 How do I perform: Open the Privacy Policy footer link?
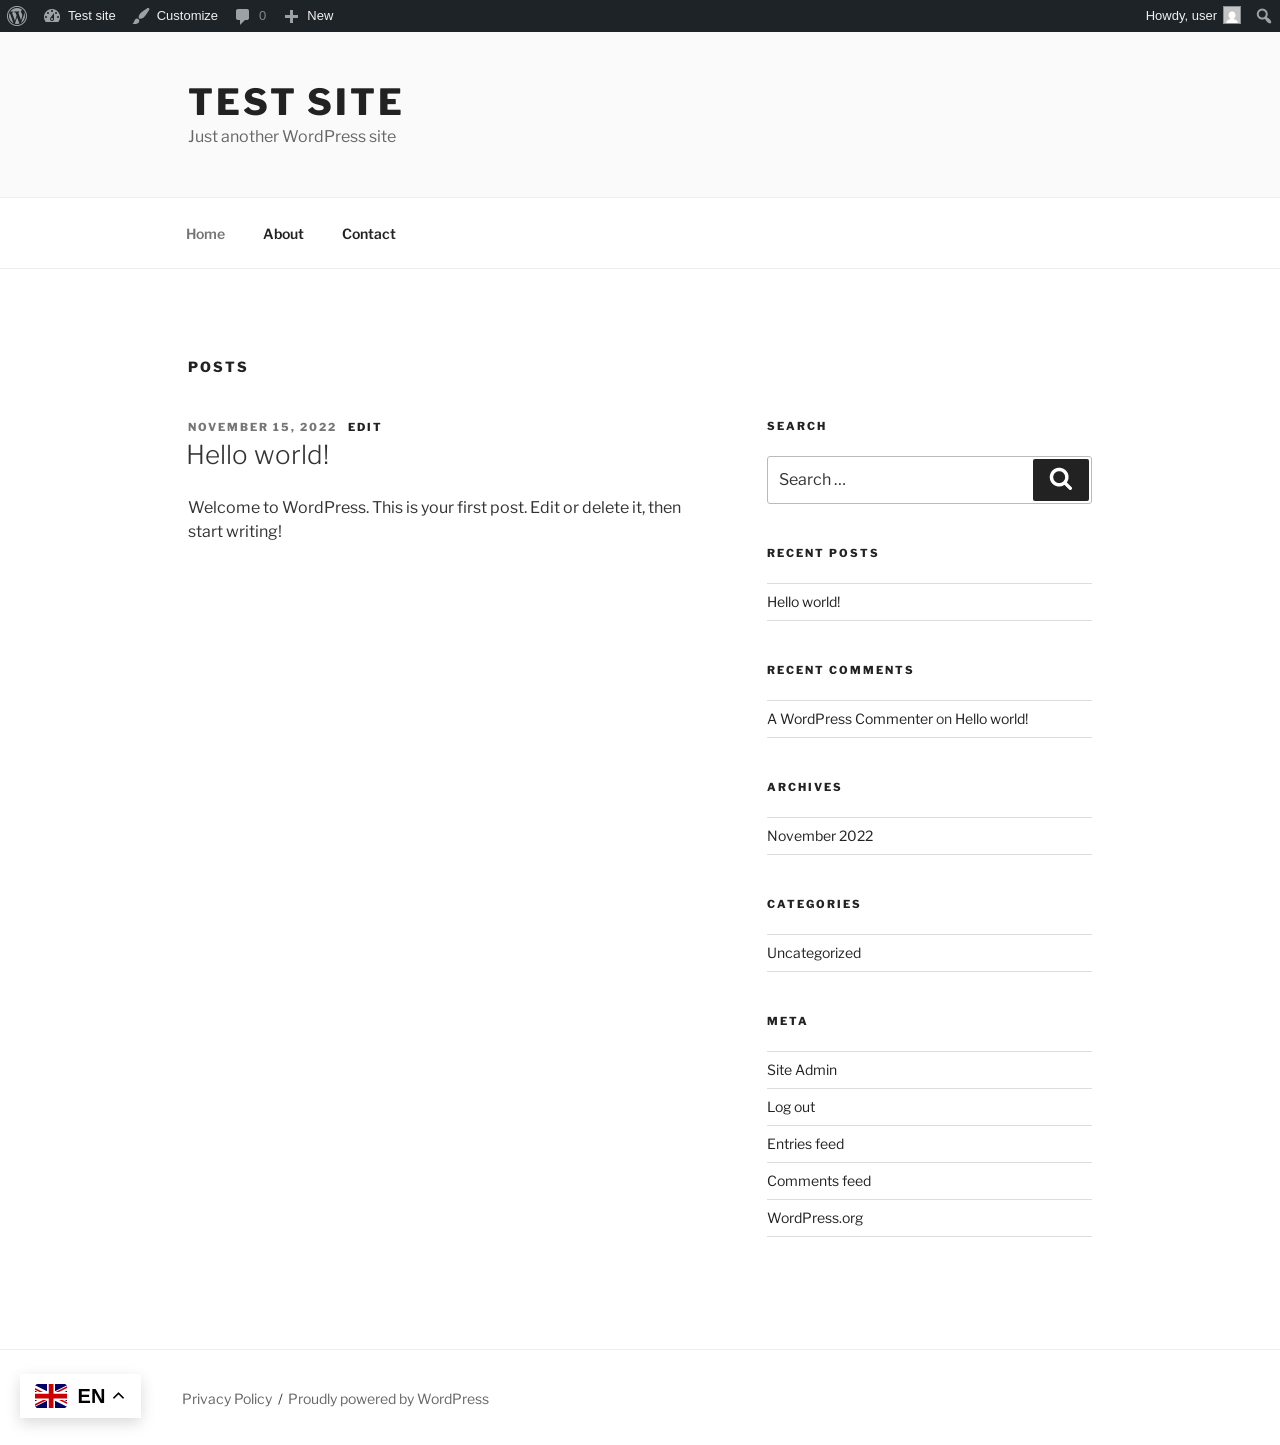click(227, 1399)
